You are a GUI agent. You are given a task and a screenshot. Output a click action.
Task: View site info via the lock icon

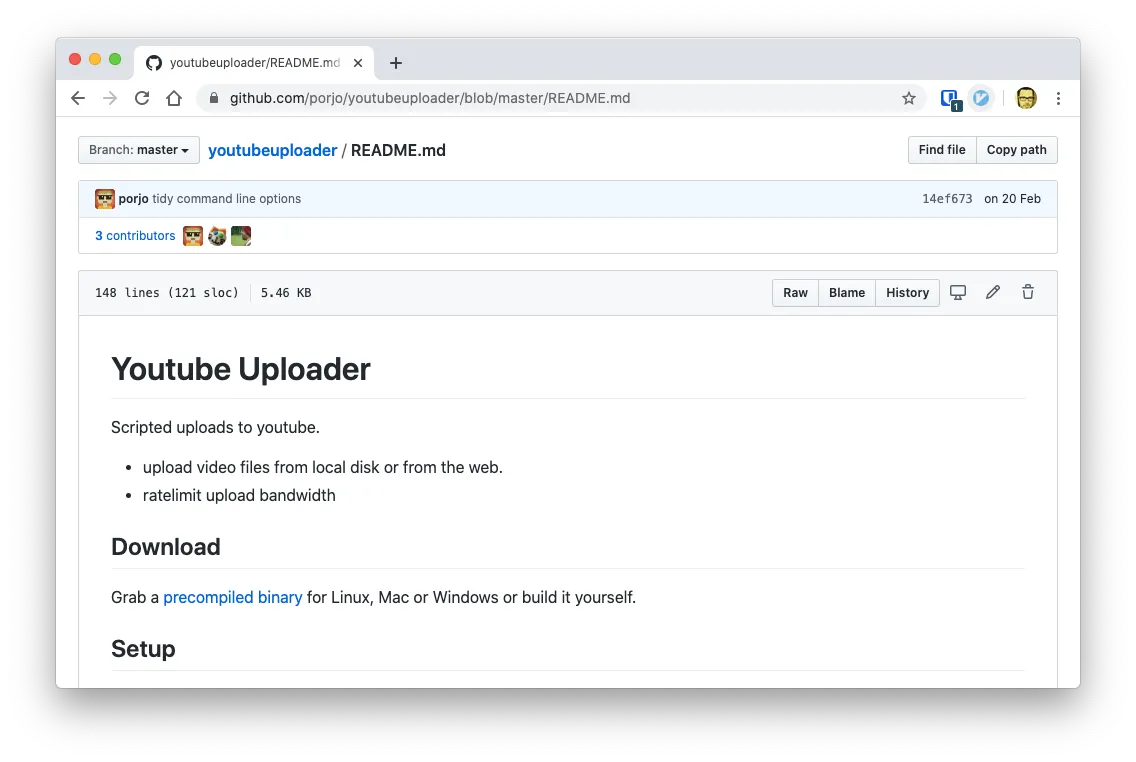[x=214, y=98]
